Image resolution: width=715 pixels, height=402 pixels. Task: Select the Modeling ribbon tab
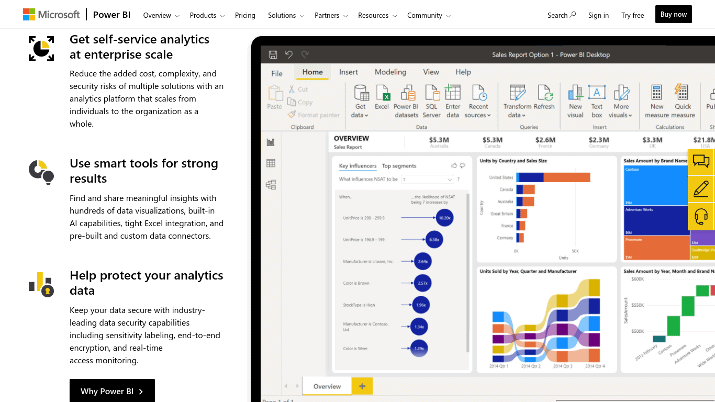point(390,72)
